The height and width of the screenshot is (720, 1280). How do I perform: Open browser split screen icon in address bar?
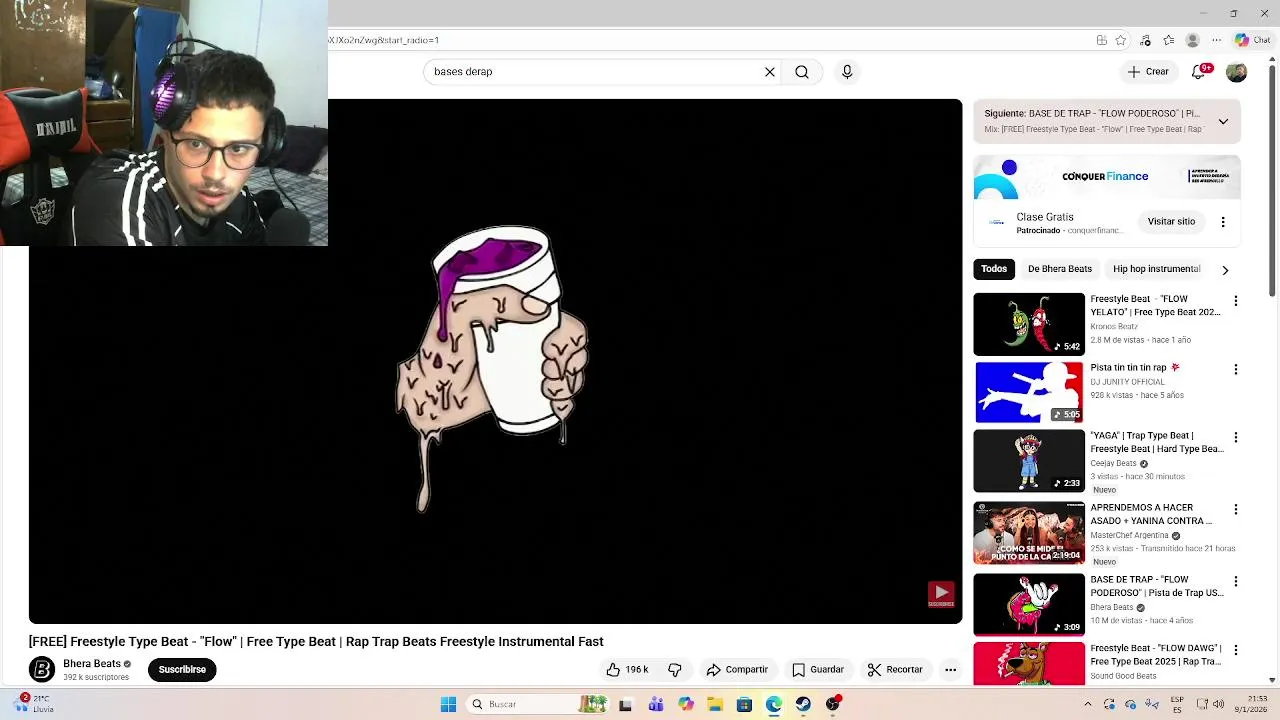click(1101, 40)
